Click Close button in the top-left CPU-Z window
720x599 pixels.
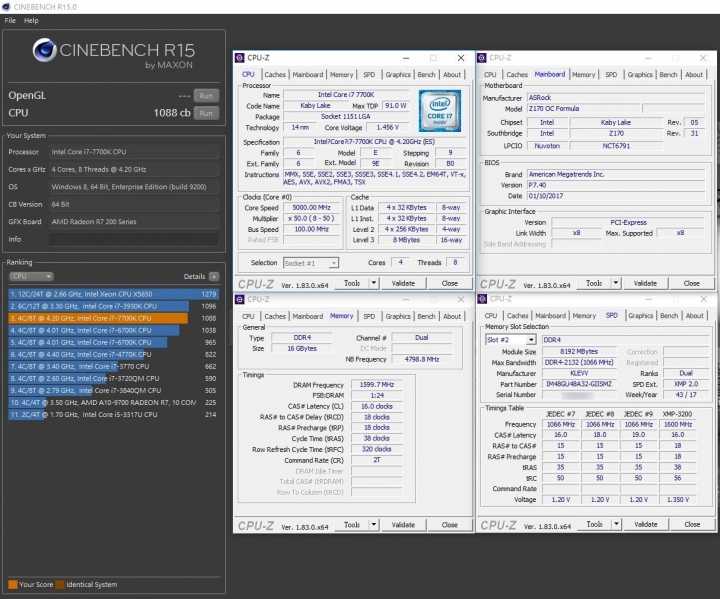point(450,283)
